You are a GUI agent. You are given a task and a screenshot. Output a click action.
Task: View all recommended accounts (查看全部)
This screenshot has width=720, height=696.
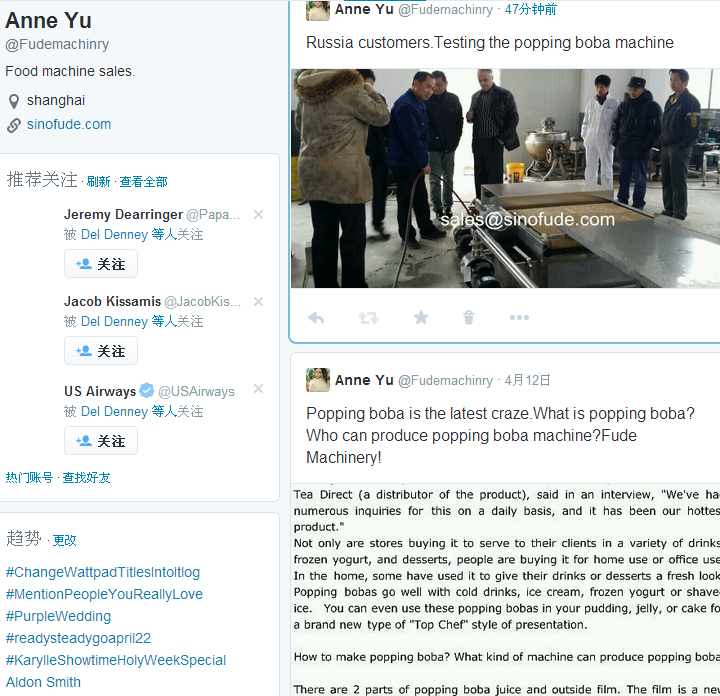pos(143,182)
